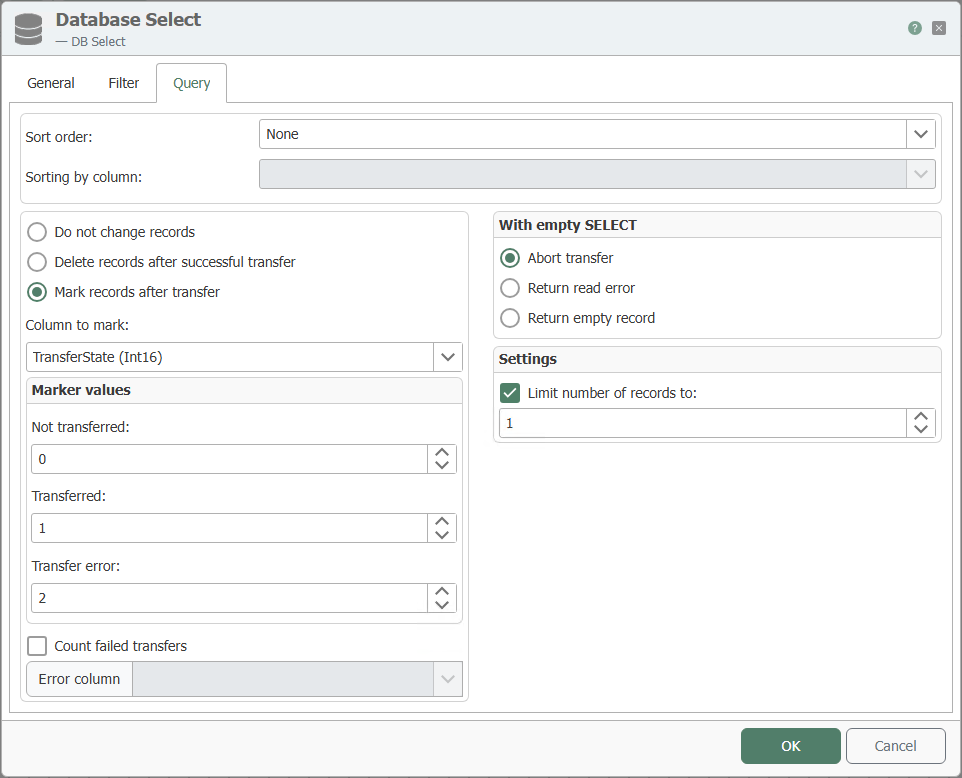
Task: Decrease the Transferred marker value
Action: (x=442, y=535)
